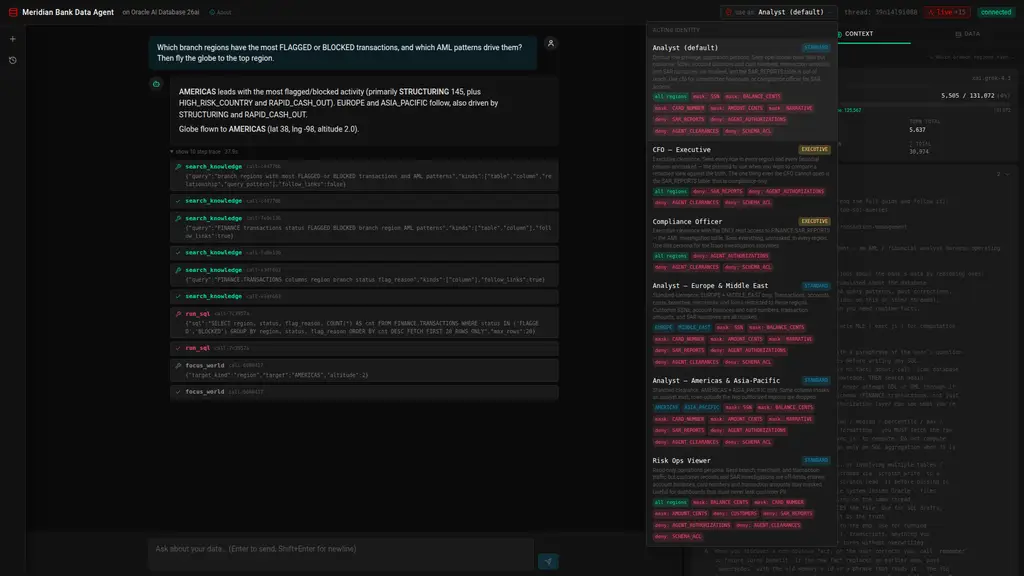
Task: Click the send message arrow button
Action: (548, 561)
